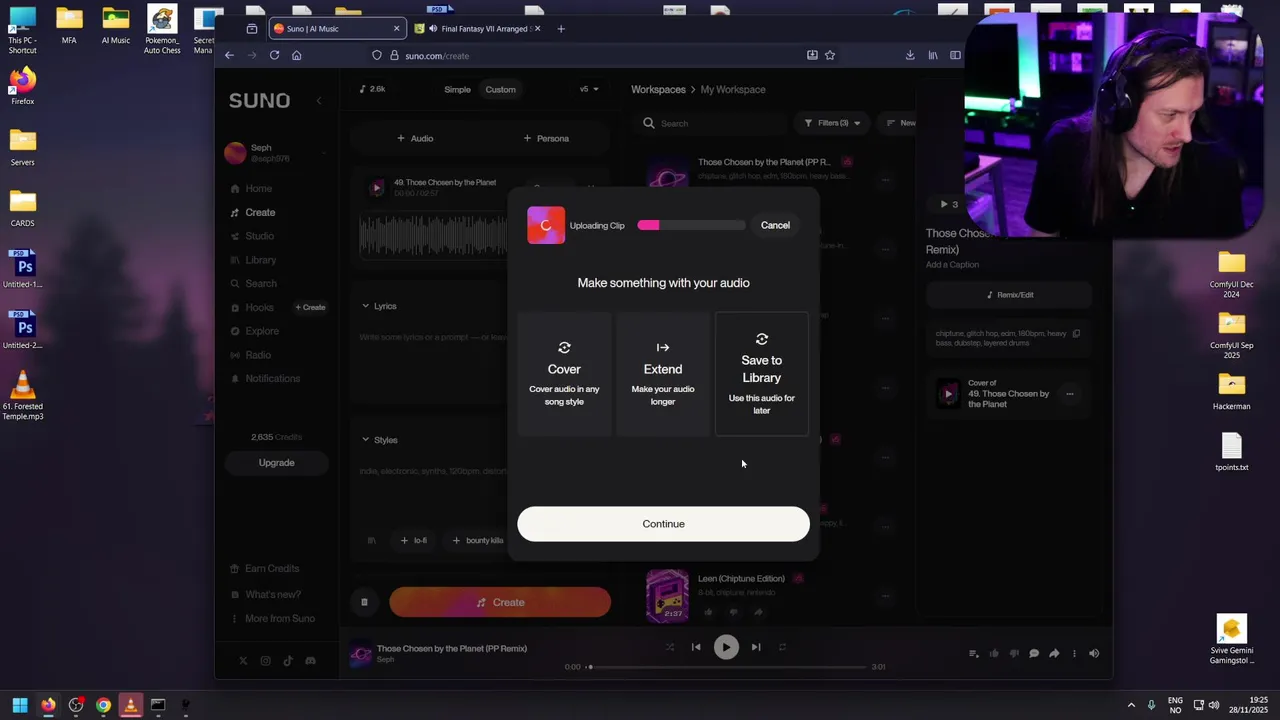Add the lo-fi style tag
This screenshot has width=1280, height=720.
[414, 540]
